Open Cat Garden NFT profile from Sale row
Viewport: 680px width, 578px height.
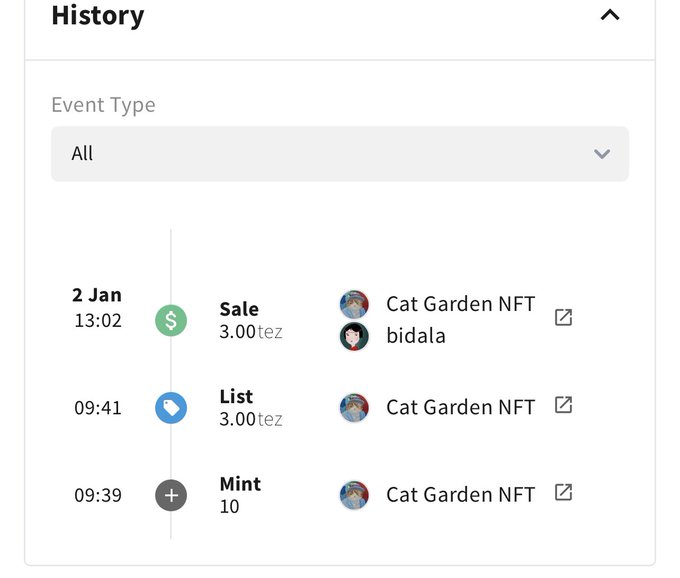pos(460,304)
